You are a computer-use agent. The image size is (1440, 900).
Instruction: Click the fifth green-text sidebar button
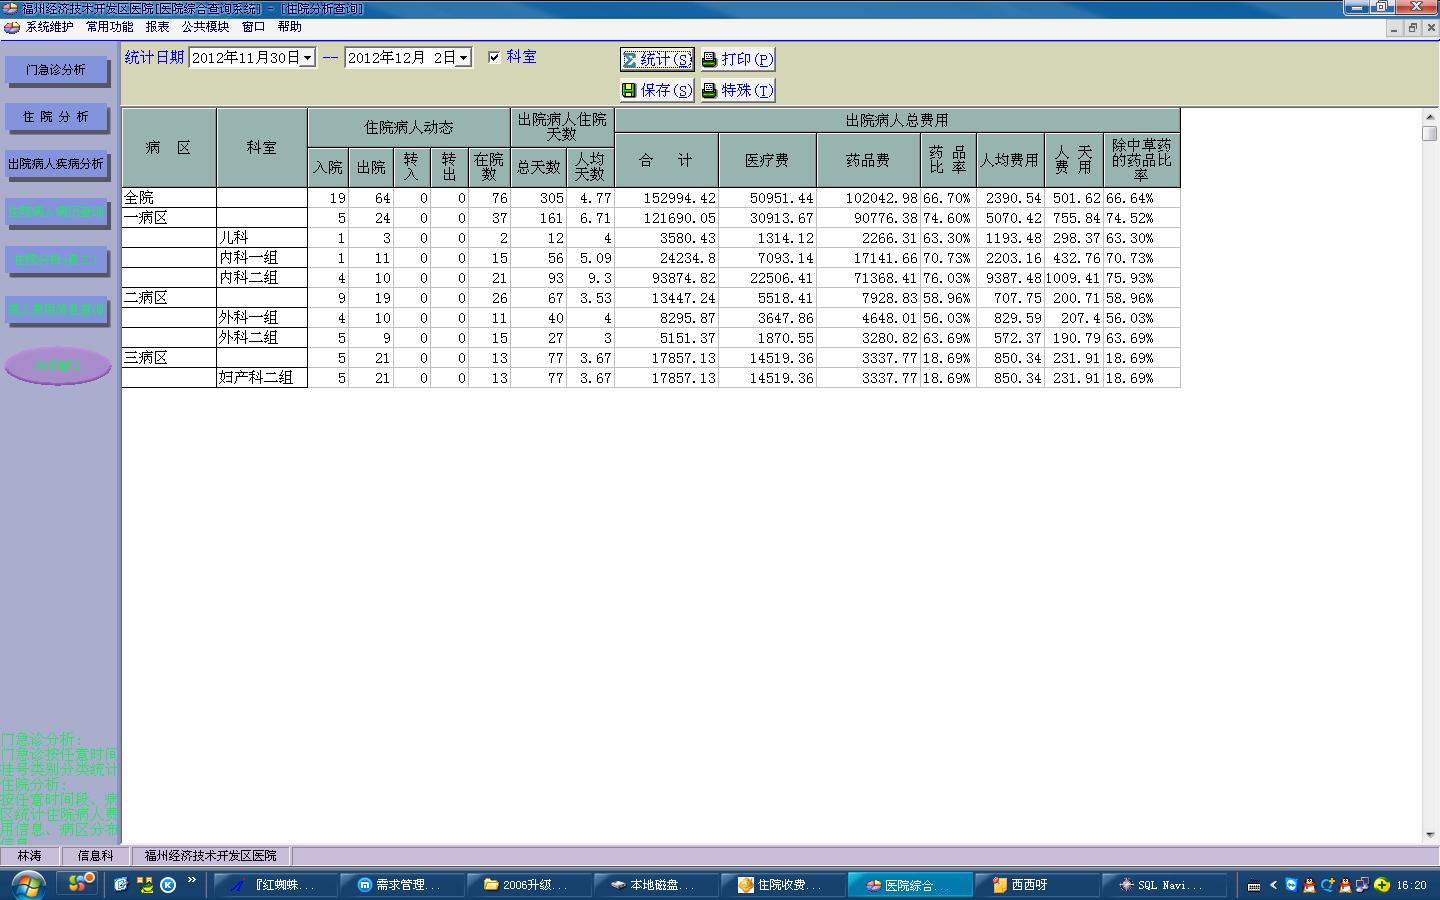[56, 260]
